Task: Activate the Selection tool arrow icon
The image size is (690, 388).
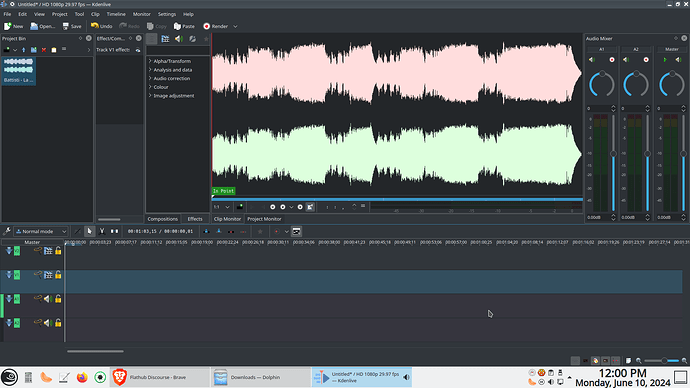Action: (x=89, y=231)
